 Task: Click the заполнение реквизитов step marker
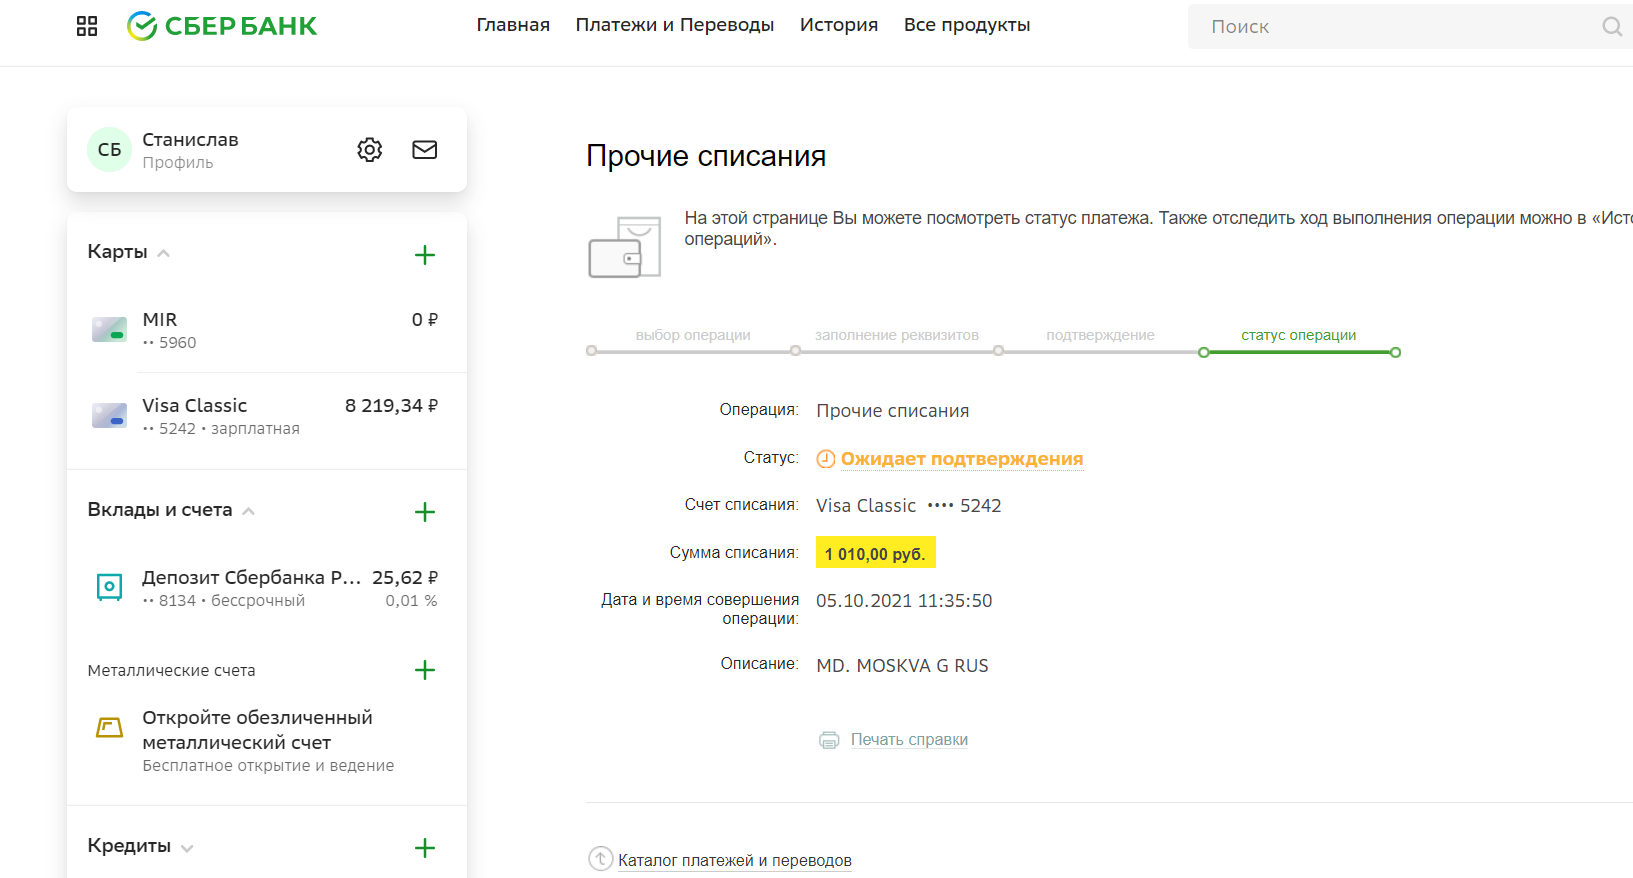pyautogui.click(x=796, y=351)
